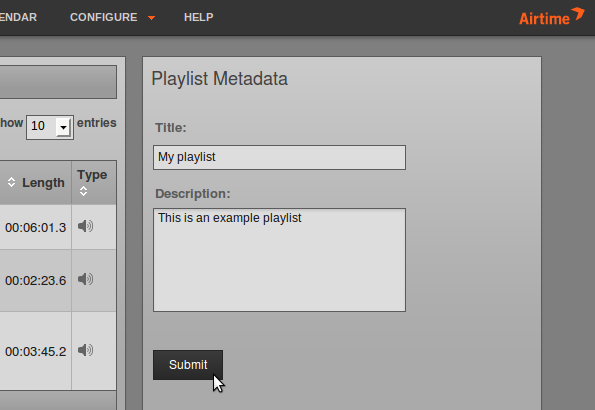Open the Calendar menu item
Screen dimensions: 595x410
tap(18, 17)
